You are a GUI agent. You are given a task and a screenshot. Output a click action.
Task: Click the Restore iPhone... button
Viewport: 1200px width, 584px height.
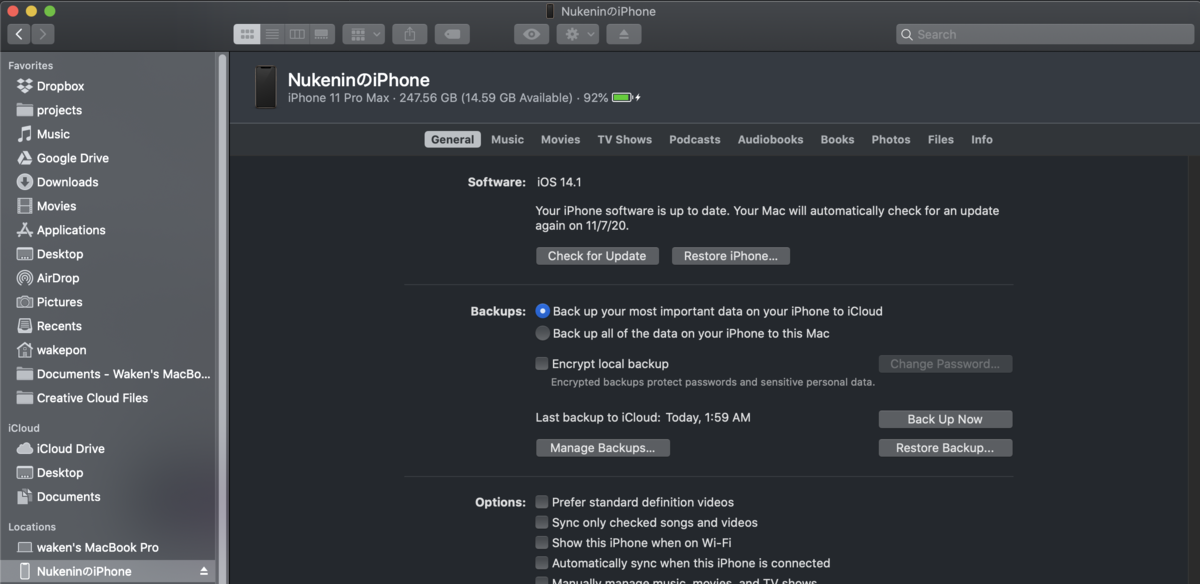pyautogui.click(x=731, y=256)
